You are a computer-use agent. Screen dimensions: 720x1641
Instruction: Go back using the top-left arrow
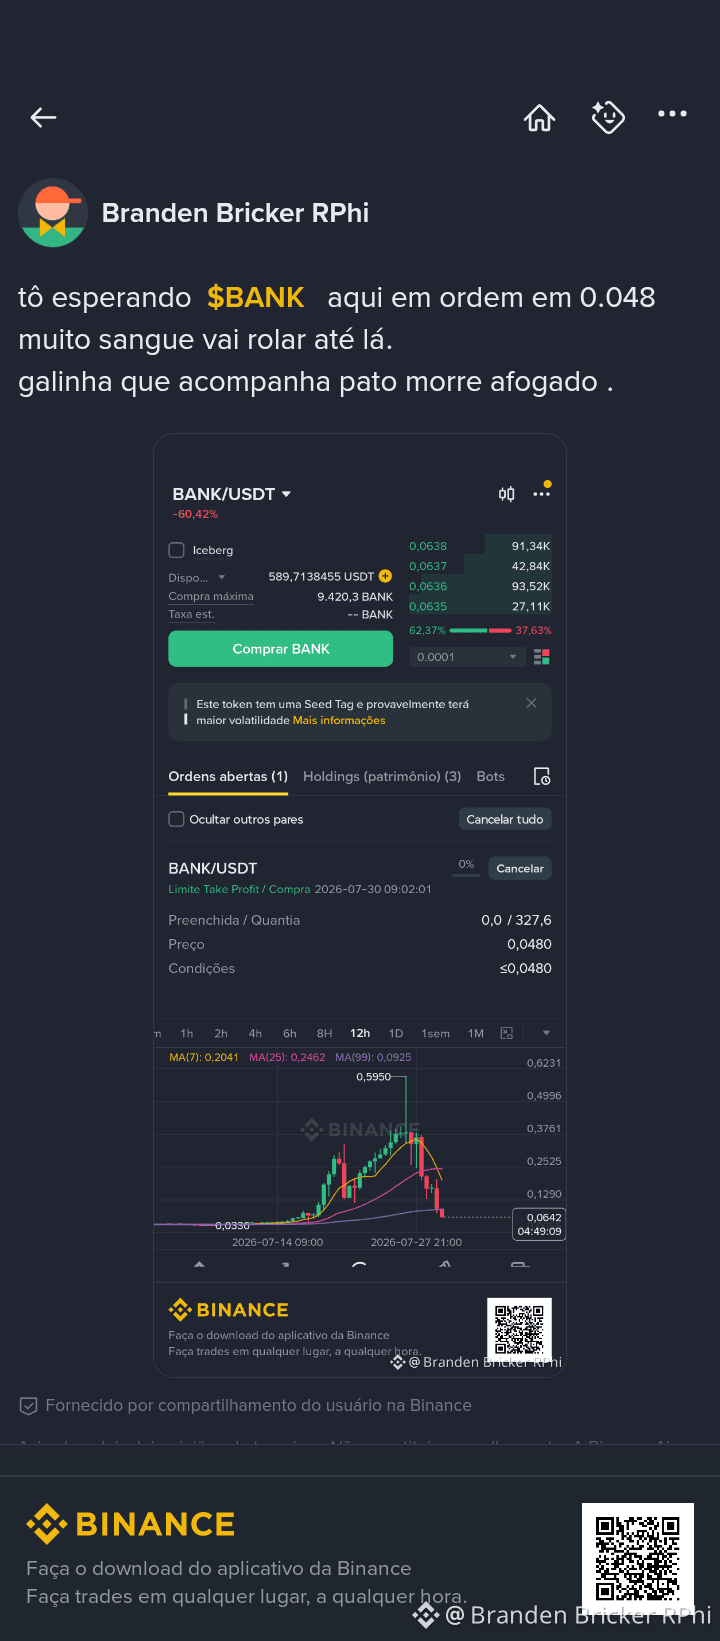[43, 118]
